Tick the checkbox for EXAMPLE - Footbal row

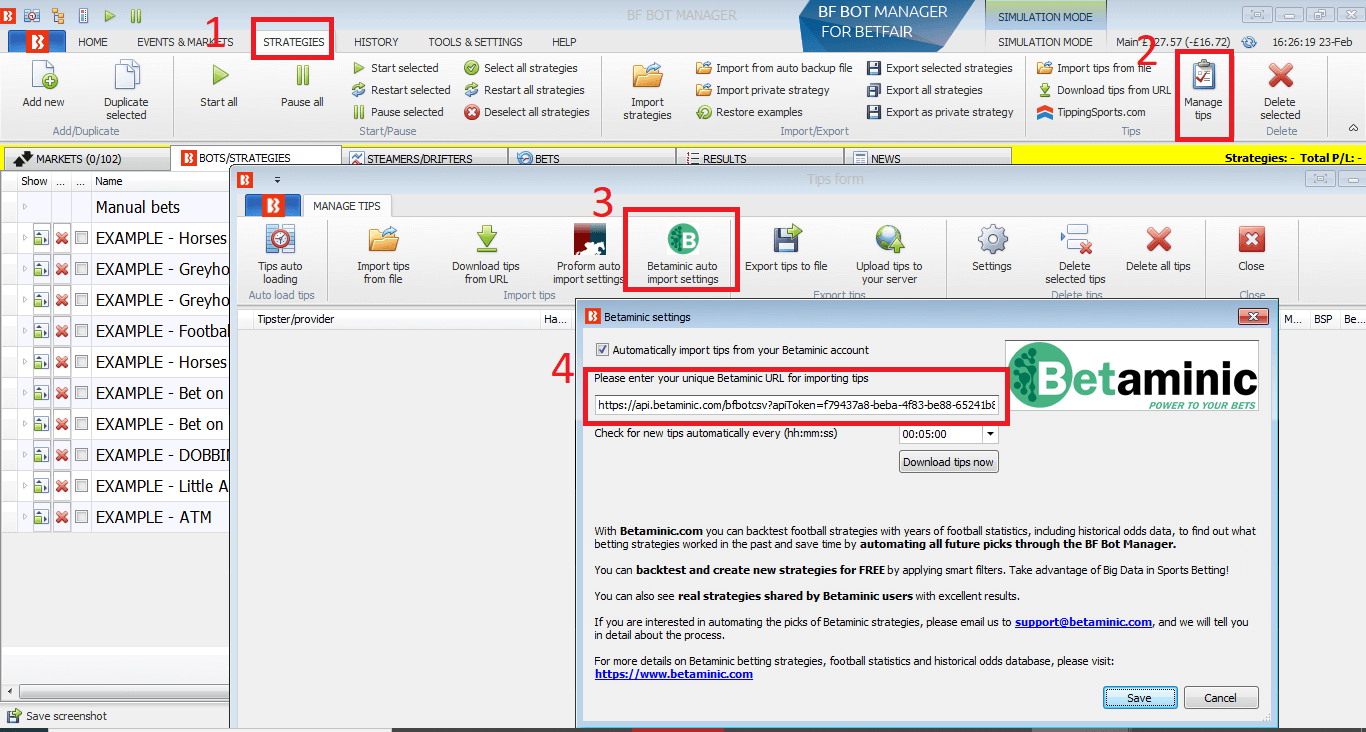(82, 331)
